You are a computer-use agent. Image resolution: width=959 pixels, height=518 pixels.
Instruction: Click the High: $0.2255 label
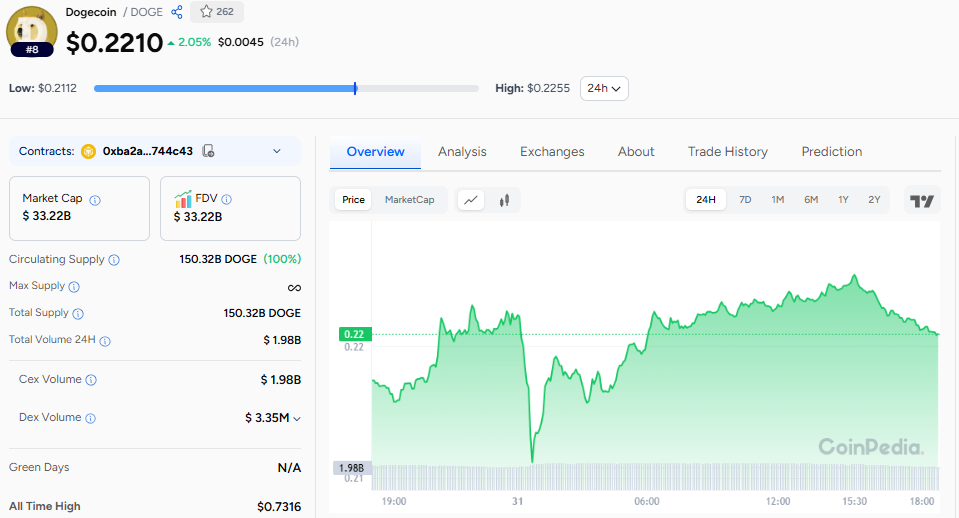[x=532, y=88]
